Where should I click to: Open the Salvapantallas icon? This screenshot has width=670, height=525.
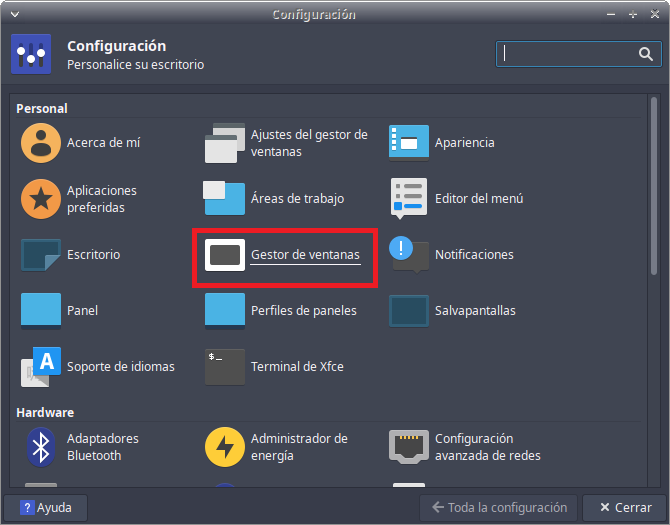click(x=409, y=311)
